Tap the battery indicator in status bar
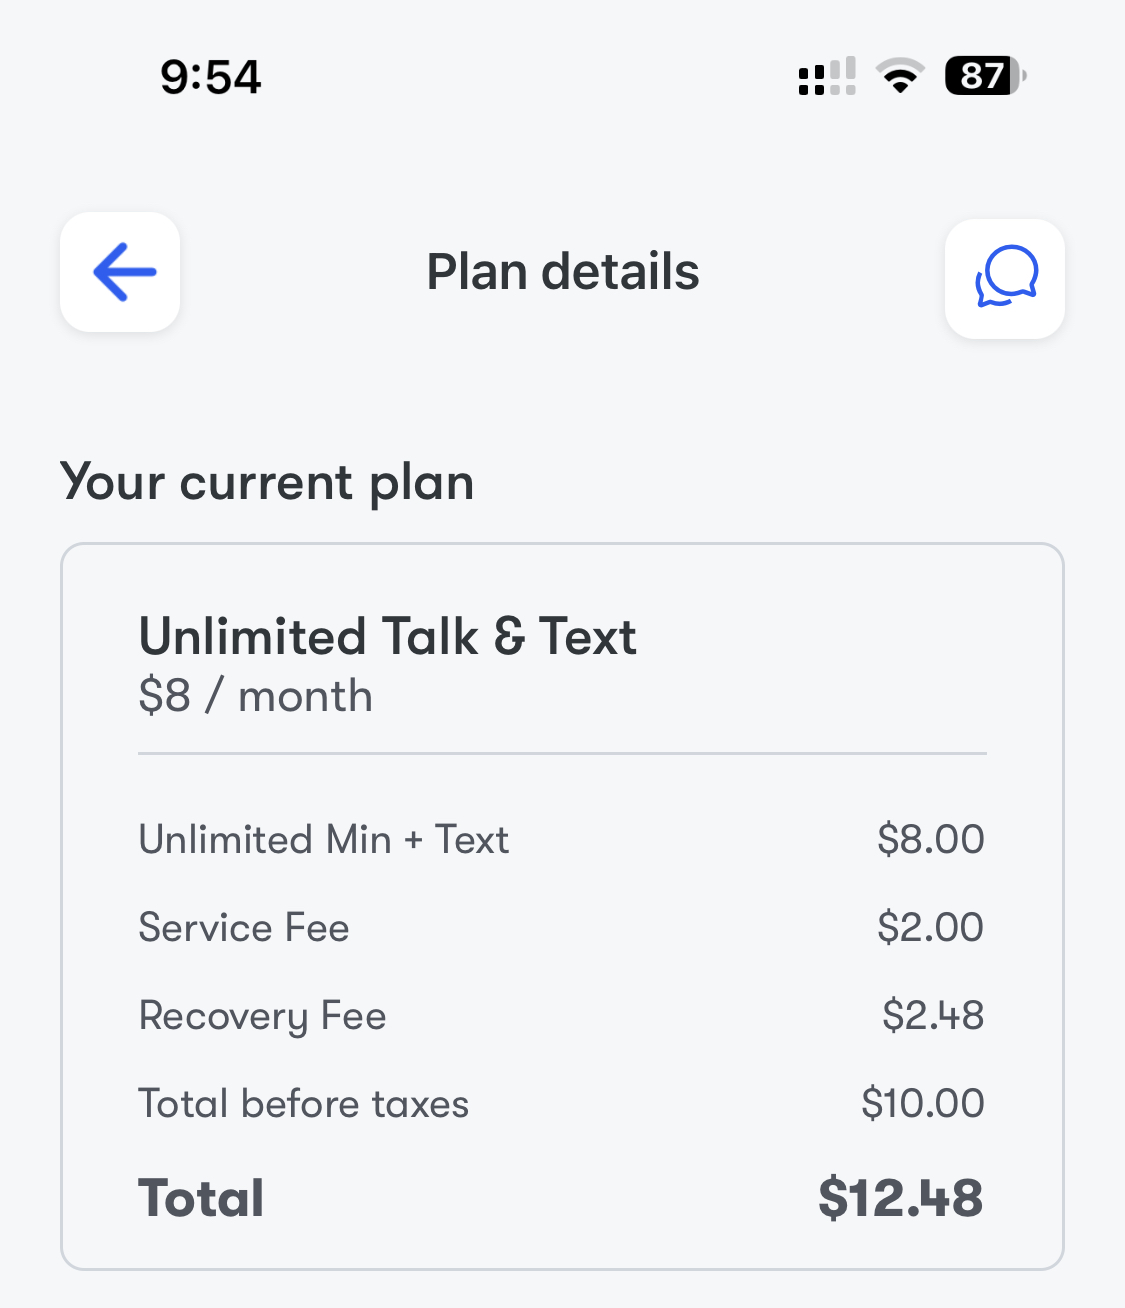1125x1308 pixels. tap(984, 76)
